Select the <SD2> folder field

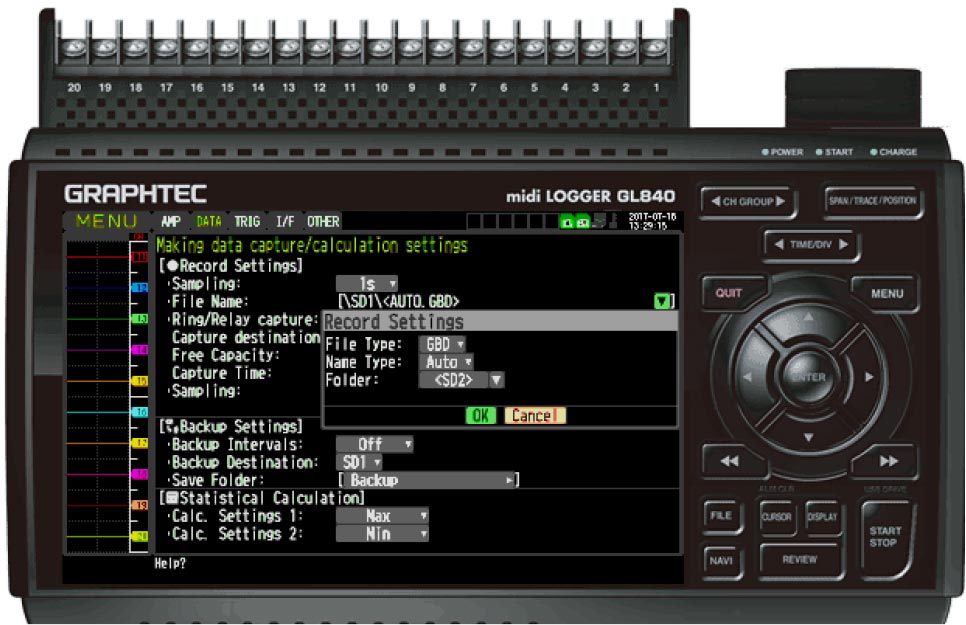pos(453,380)
